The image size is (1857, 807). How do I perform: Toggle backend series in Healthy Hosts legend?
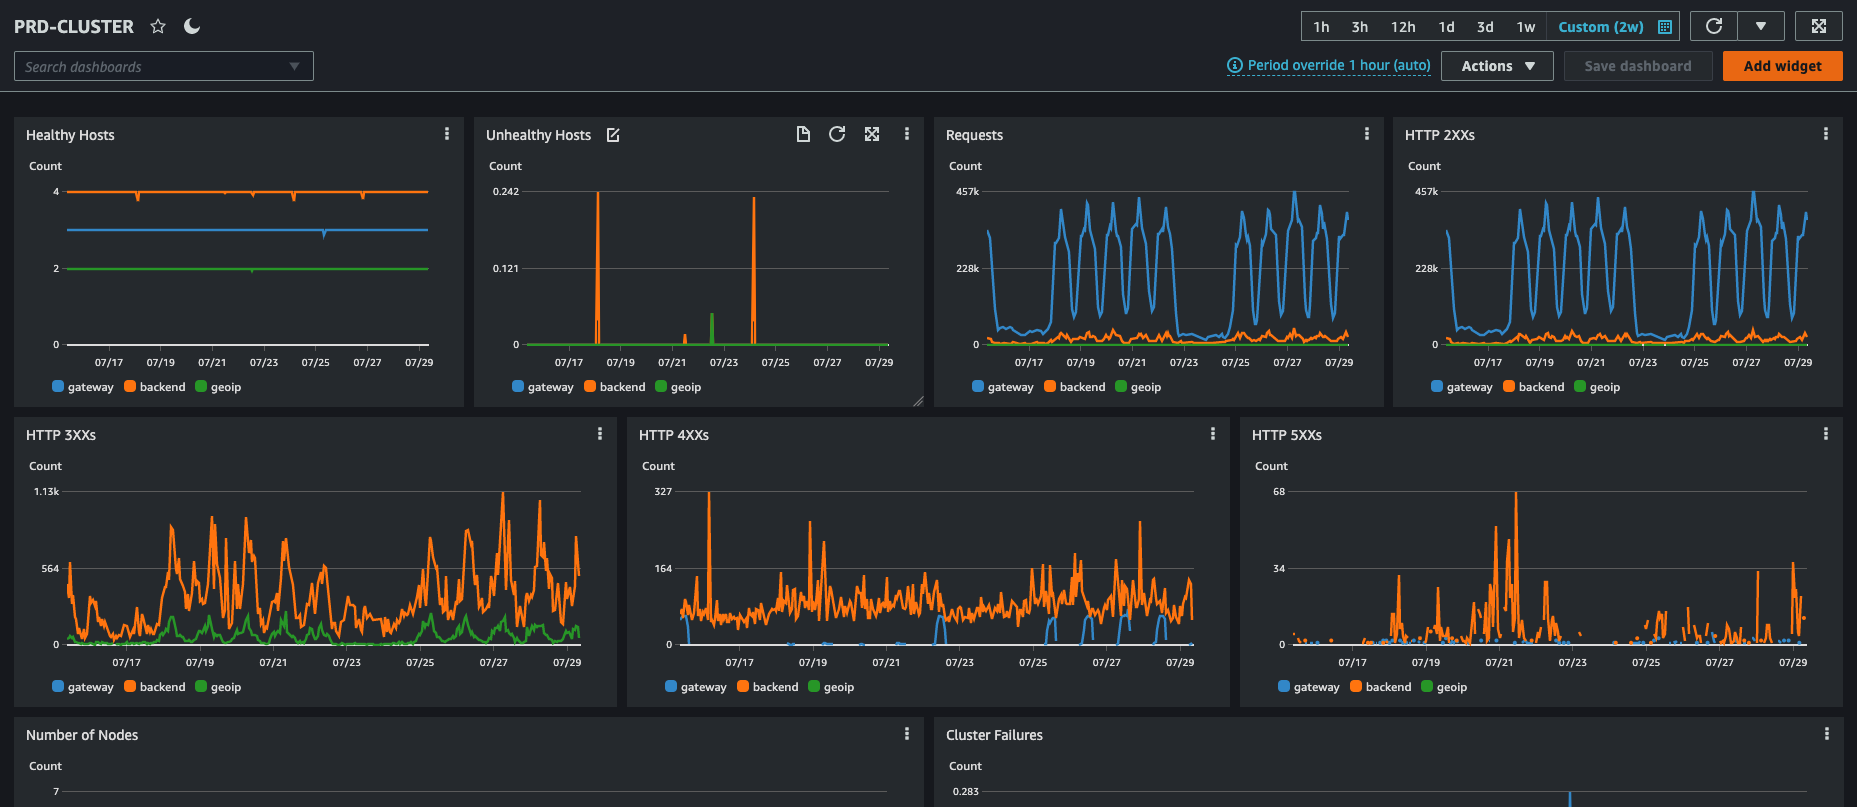pos(155,387)
